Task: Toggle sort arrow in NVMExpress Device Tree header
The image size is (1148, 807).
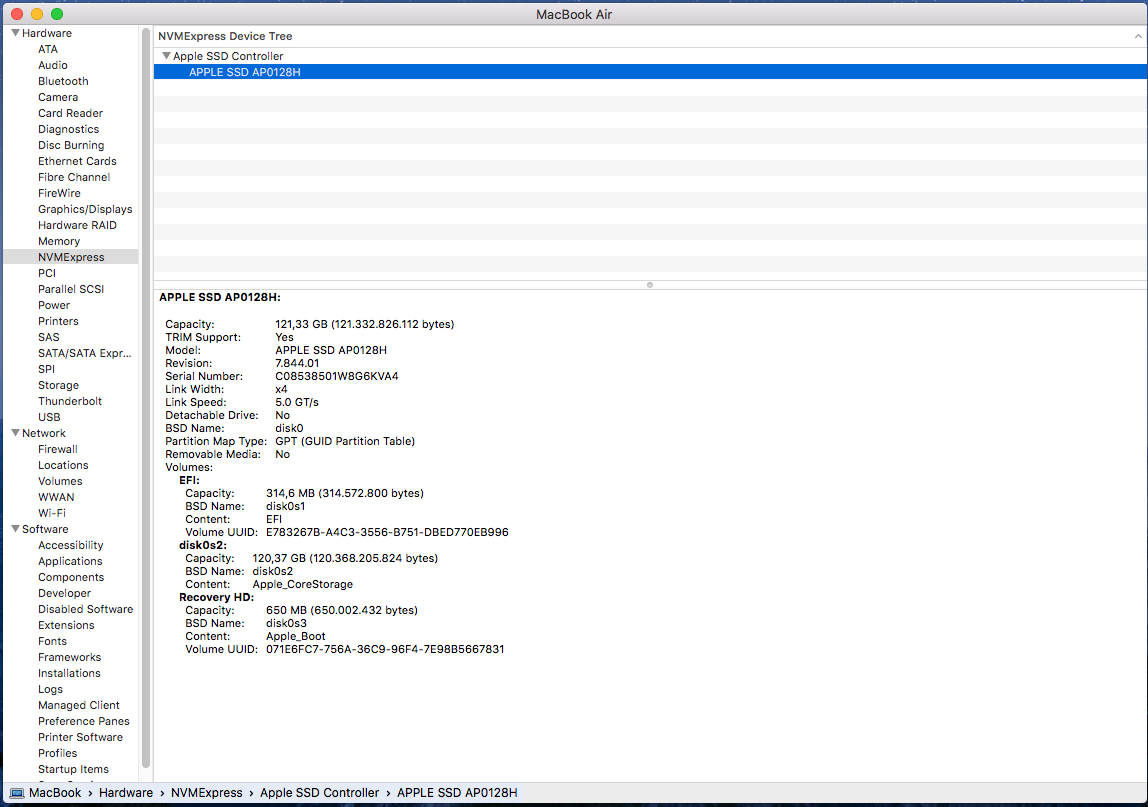Action: pos(1138,36)
